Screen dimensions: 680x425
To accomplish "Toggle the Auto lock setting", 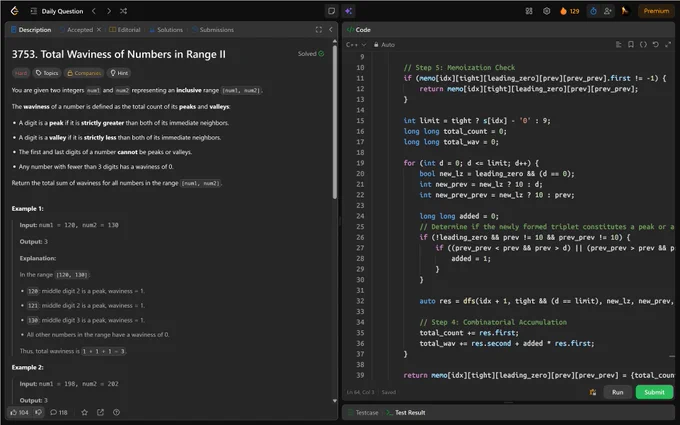I will 384,45.
